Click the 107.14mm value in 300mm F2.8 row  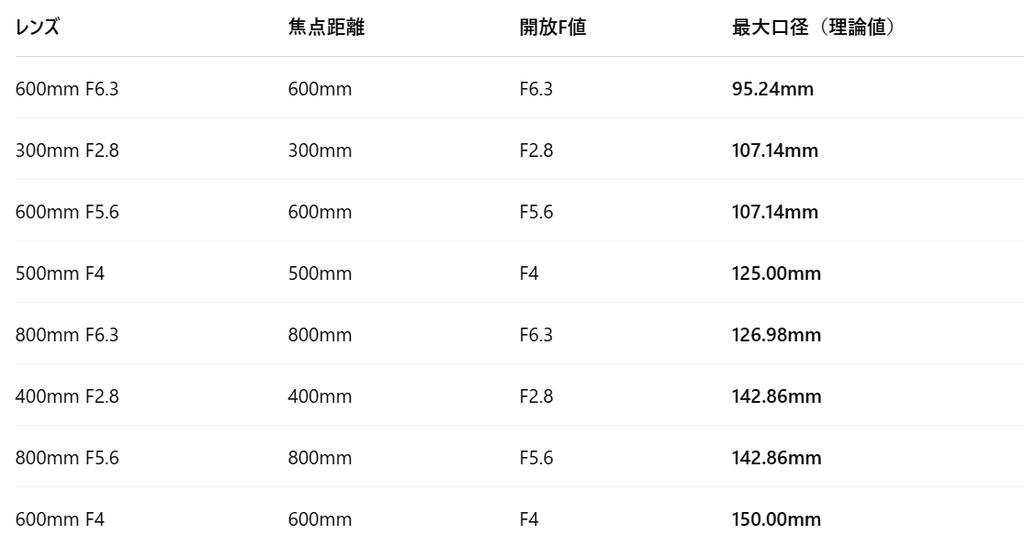776,150
